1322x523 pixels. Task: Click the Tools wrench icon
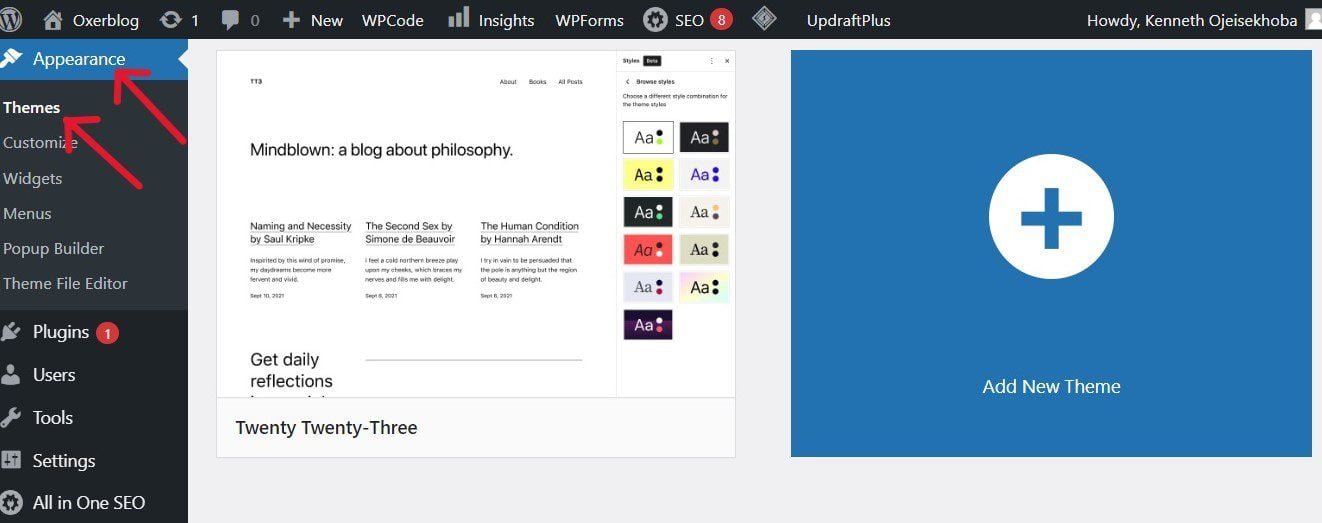11,418
